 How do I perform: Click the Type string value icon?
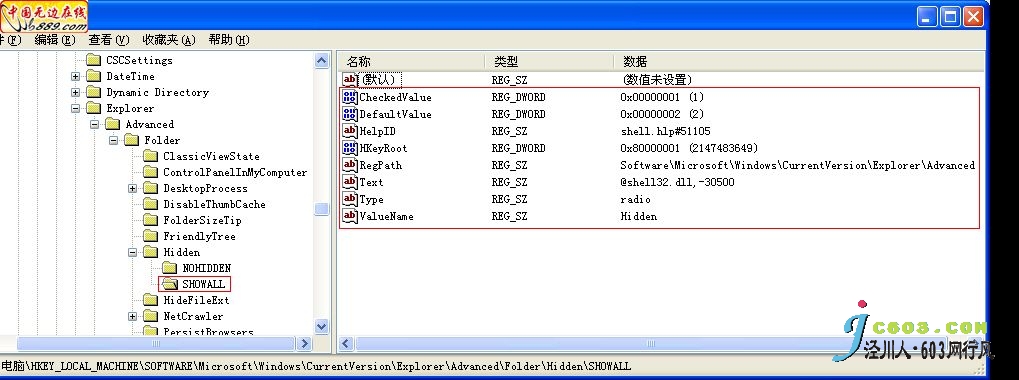pyautogui.click(x=350, y=199)
